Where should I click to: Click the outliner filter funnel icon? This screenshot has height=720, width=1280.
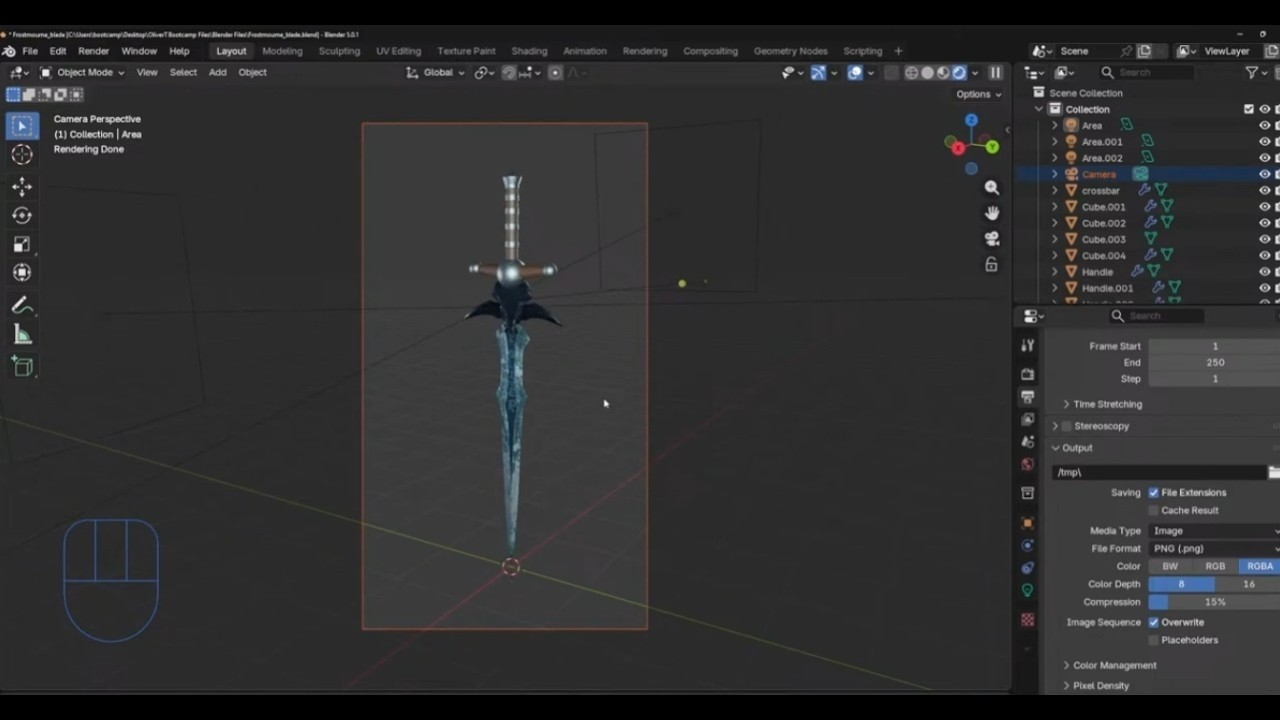pyautogui.click(x=1251, y=72)
